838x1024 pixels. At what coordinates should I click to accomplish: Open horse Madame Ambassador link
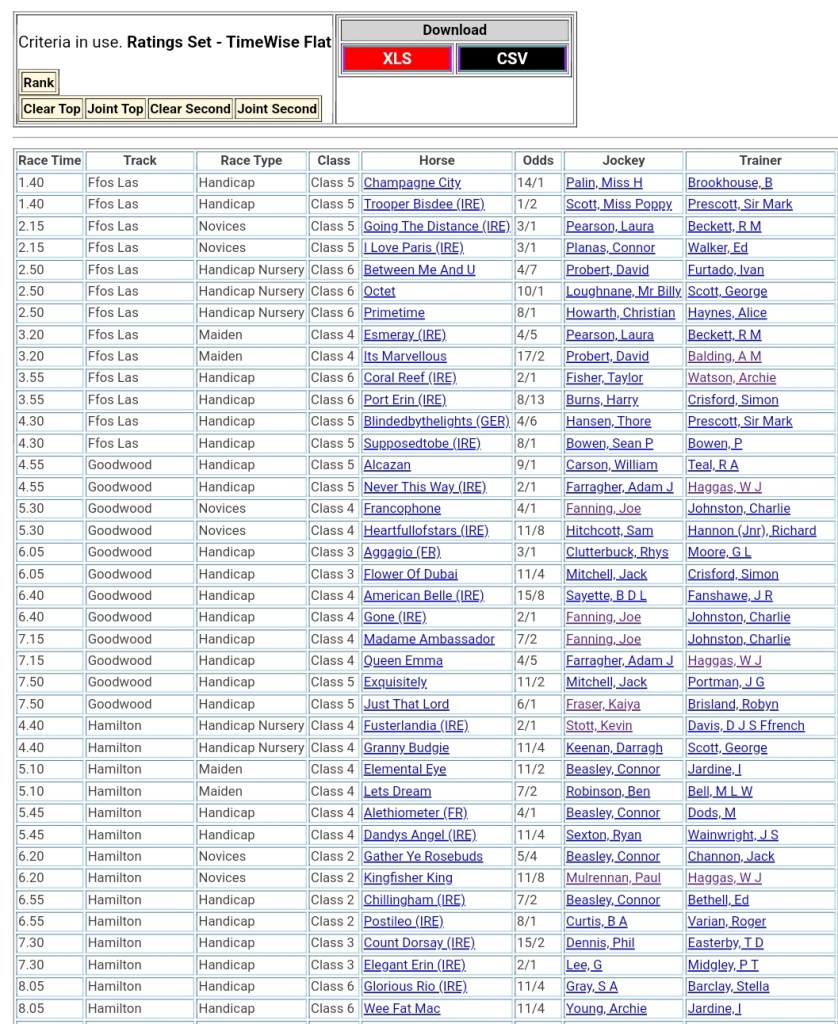click(428, 639)
